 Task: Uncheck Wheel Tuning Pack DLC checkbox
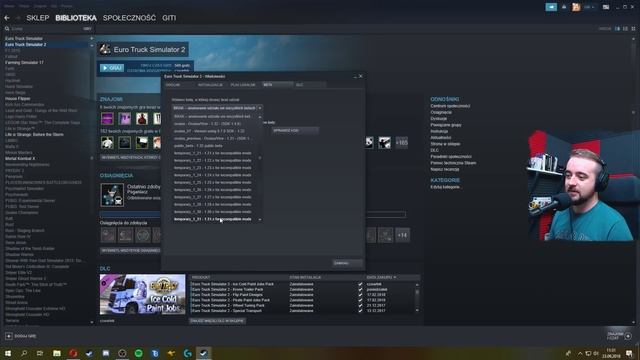(360, 305)
